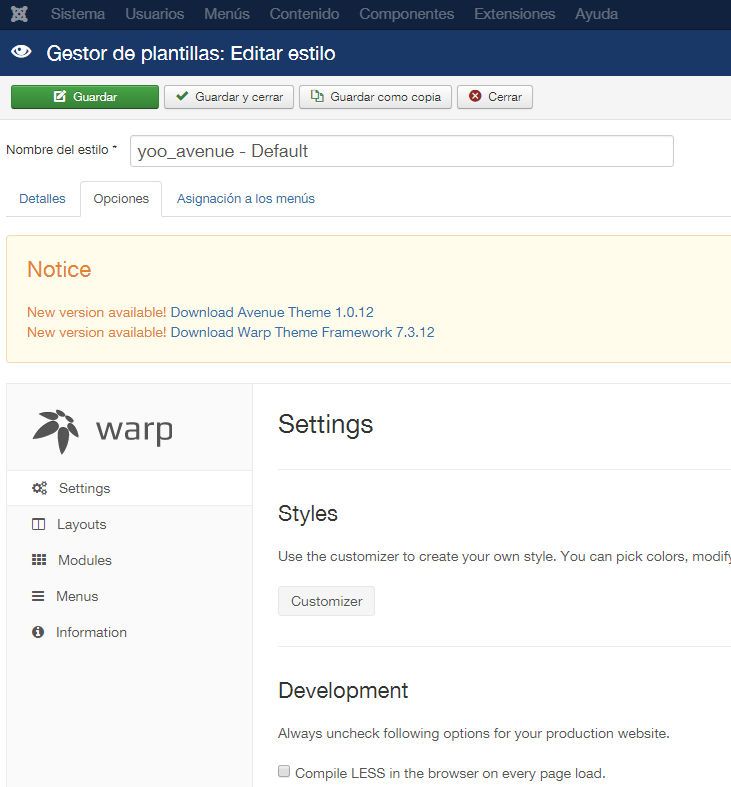Screen dimensions: 731x787
Task: Click the Warp framework logo
Action: [x=103, y=431]
